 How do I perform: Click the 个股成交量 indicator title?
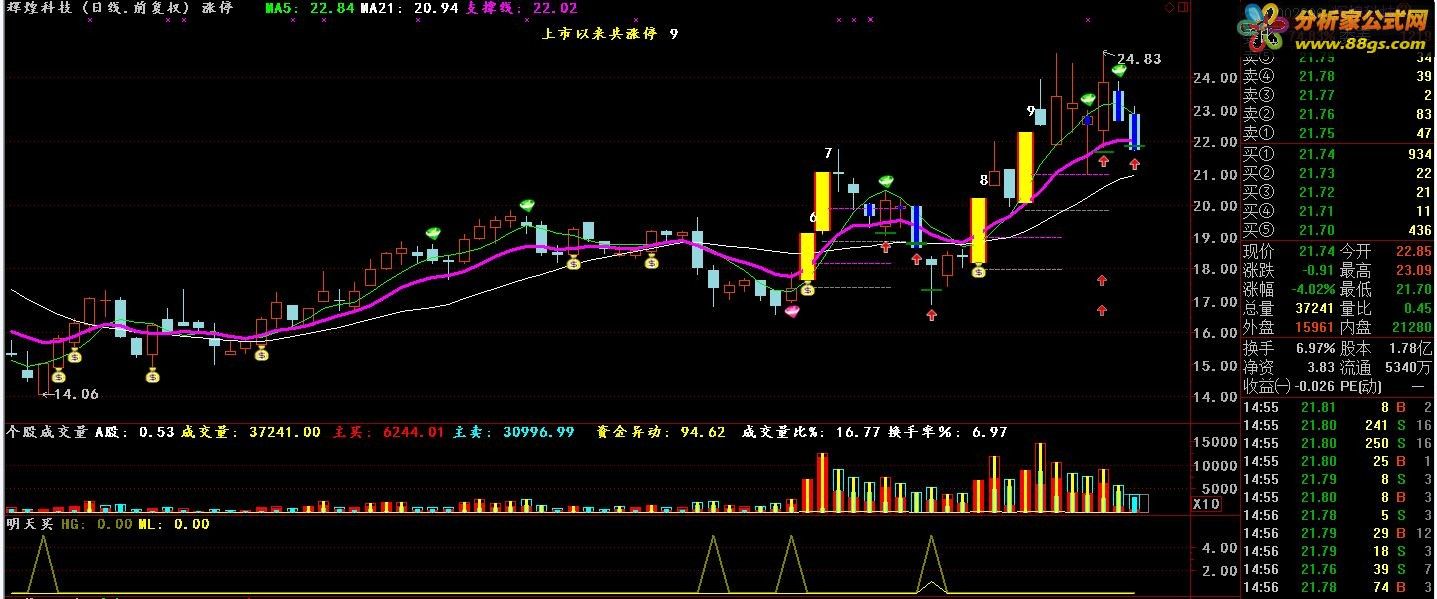pos(47,432)
